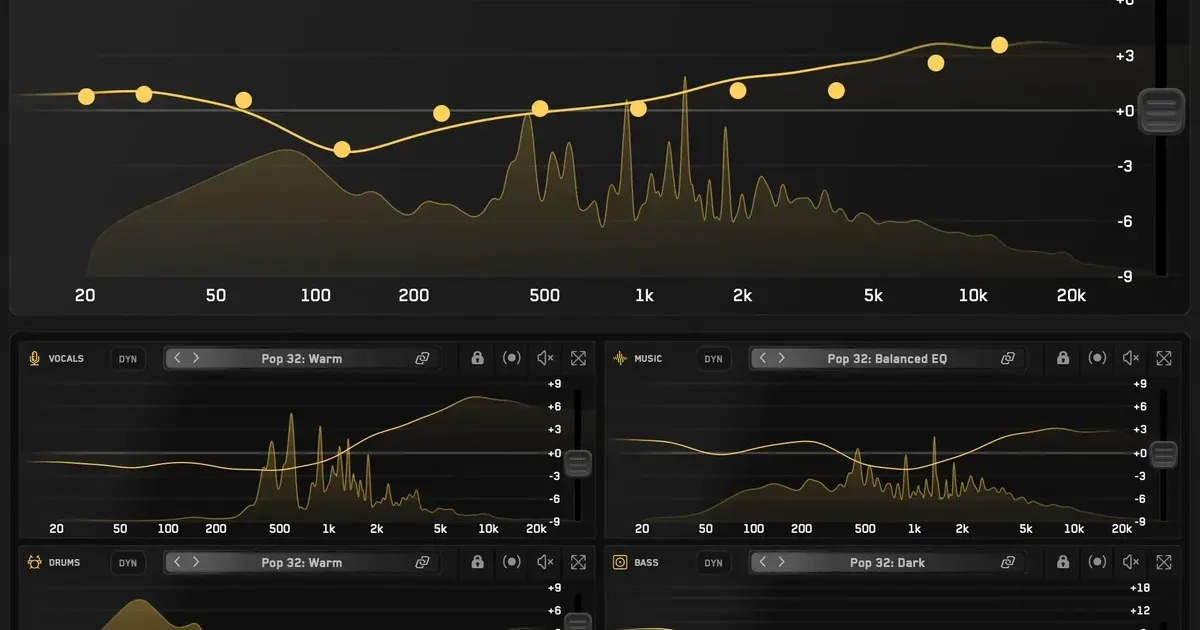Image resolution: width=1200 pixels, height=630 pixels.
Task: Expand the Music EQ panel to full view
Action: [1163, 358]
